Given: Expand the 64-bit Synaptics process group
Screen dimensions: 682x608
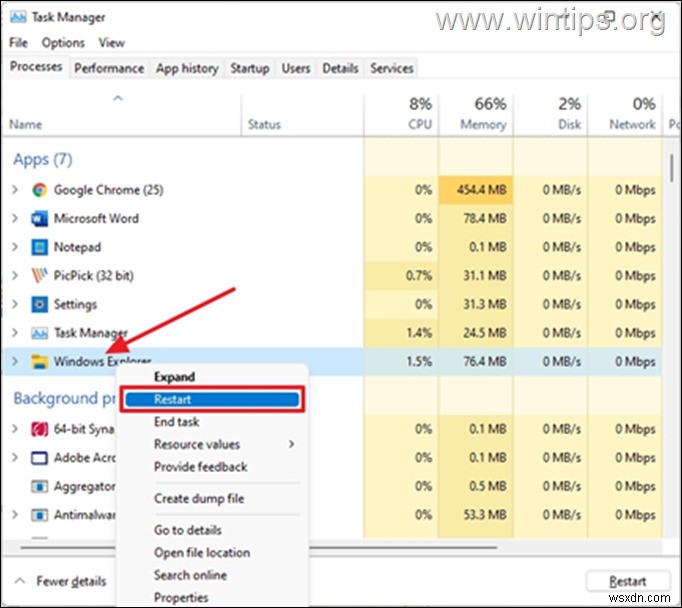Looking at the screenshot, I should [x=15, y=429].
